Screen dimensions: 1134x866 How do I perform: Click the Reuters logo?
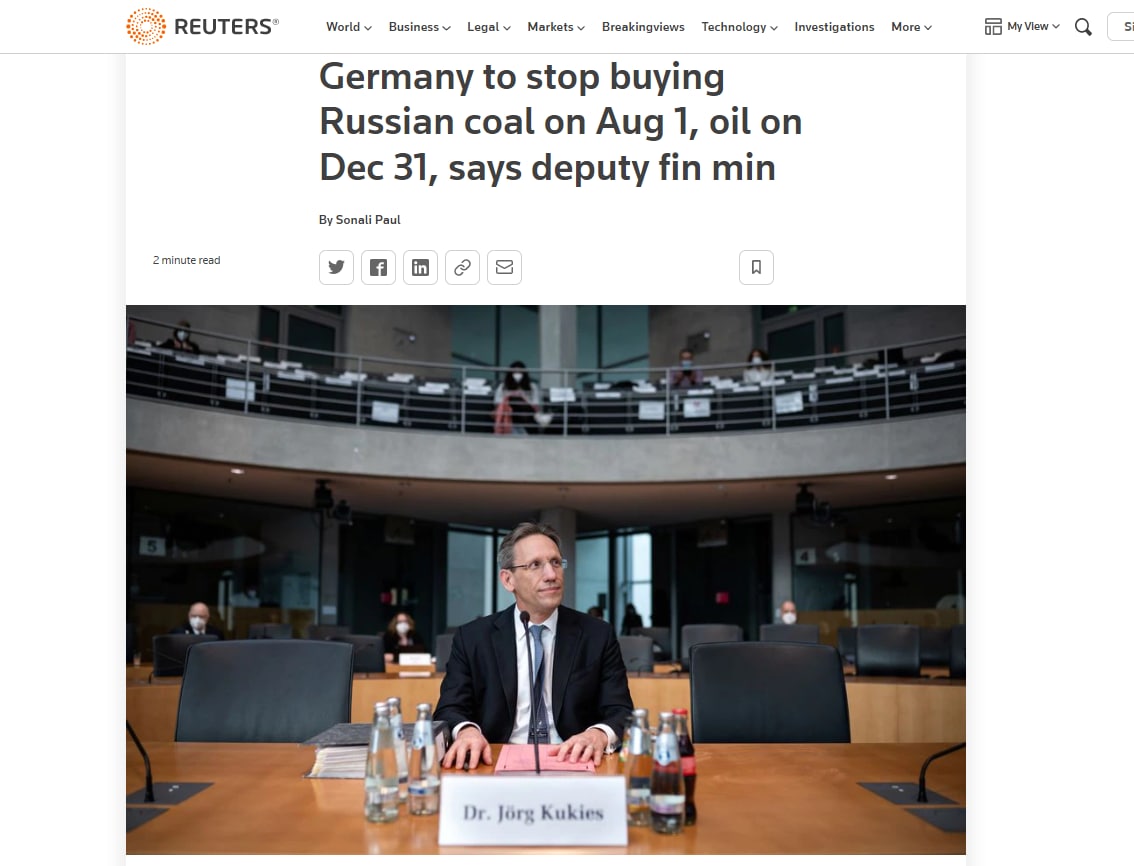point(202,27)
